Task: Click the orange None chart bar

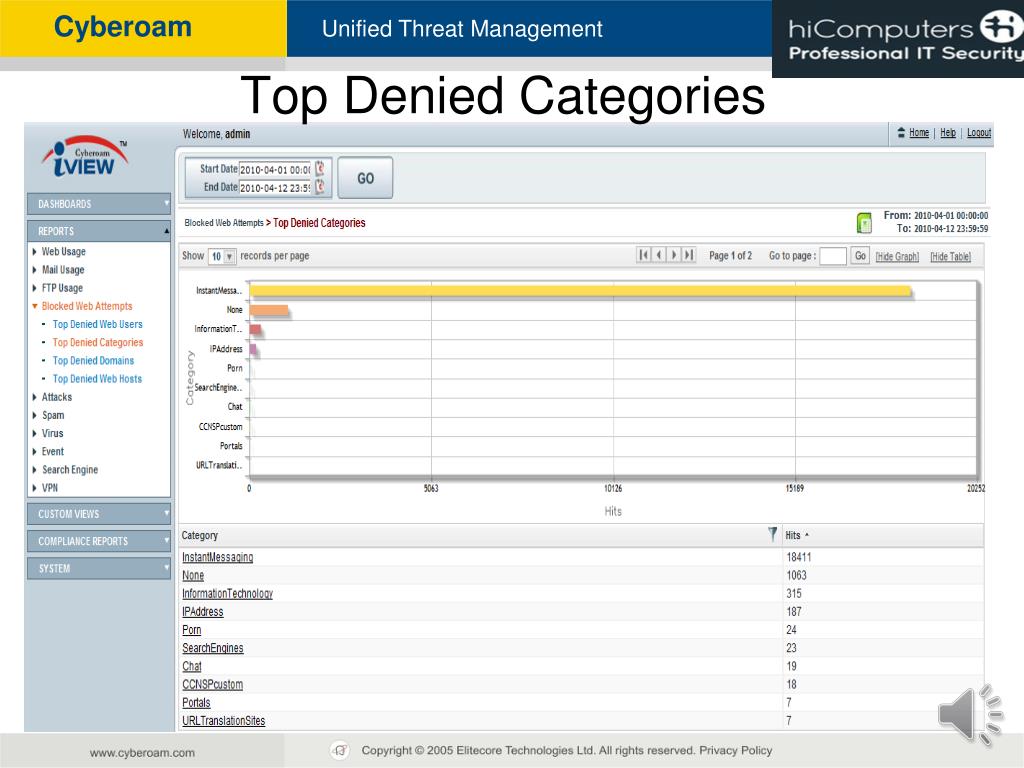Action: 268,310
